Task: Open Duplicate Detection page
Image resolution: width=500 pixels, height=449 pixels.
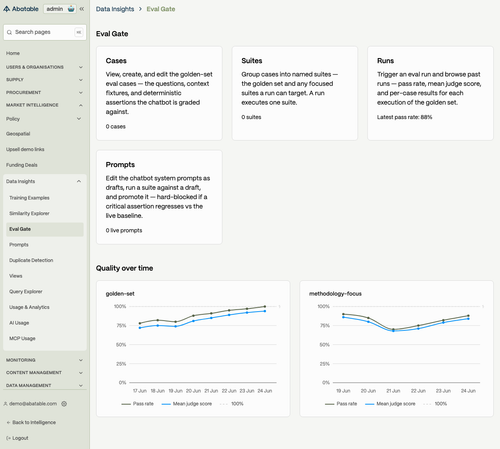Action: pos(31,260)
